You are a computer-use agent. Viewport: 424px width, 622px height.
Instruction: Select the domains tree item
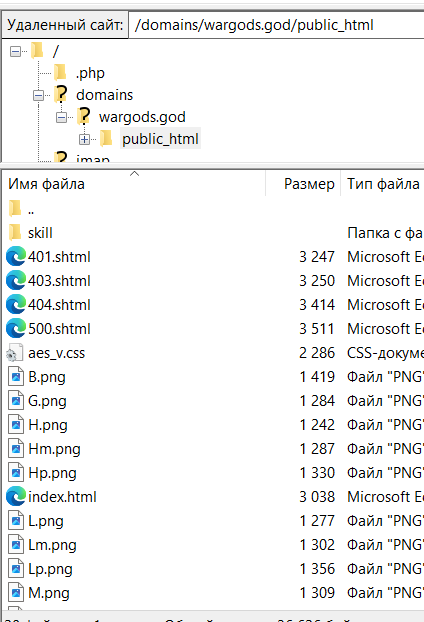tap(105, 95)
